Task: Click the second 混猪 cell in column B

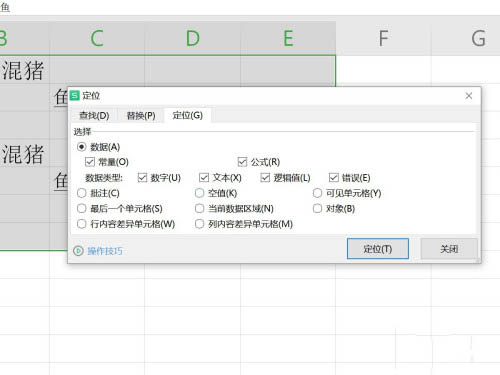Action: tap(25, 153)
